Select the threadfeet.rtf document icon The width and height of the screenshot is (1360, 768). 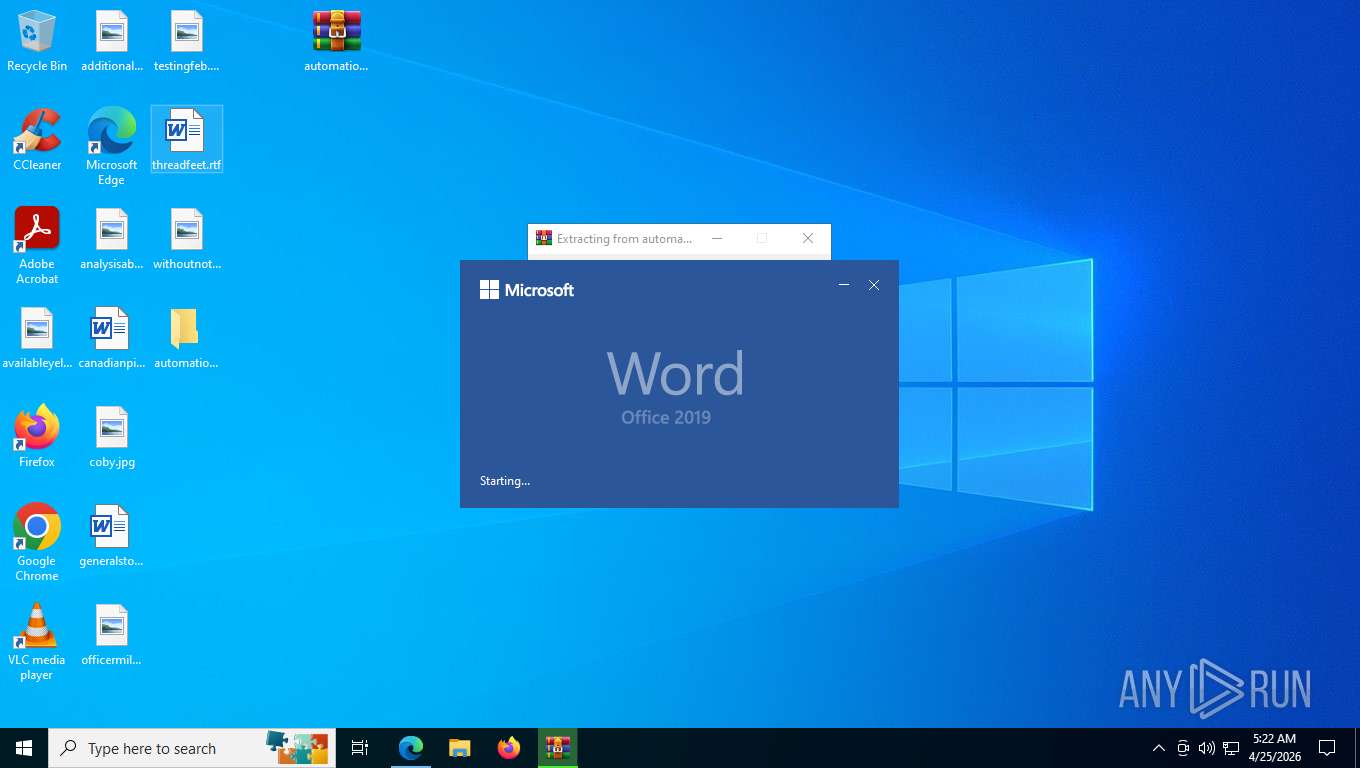tap(187, 140)
